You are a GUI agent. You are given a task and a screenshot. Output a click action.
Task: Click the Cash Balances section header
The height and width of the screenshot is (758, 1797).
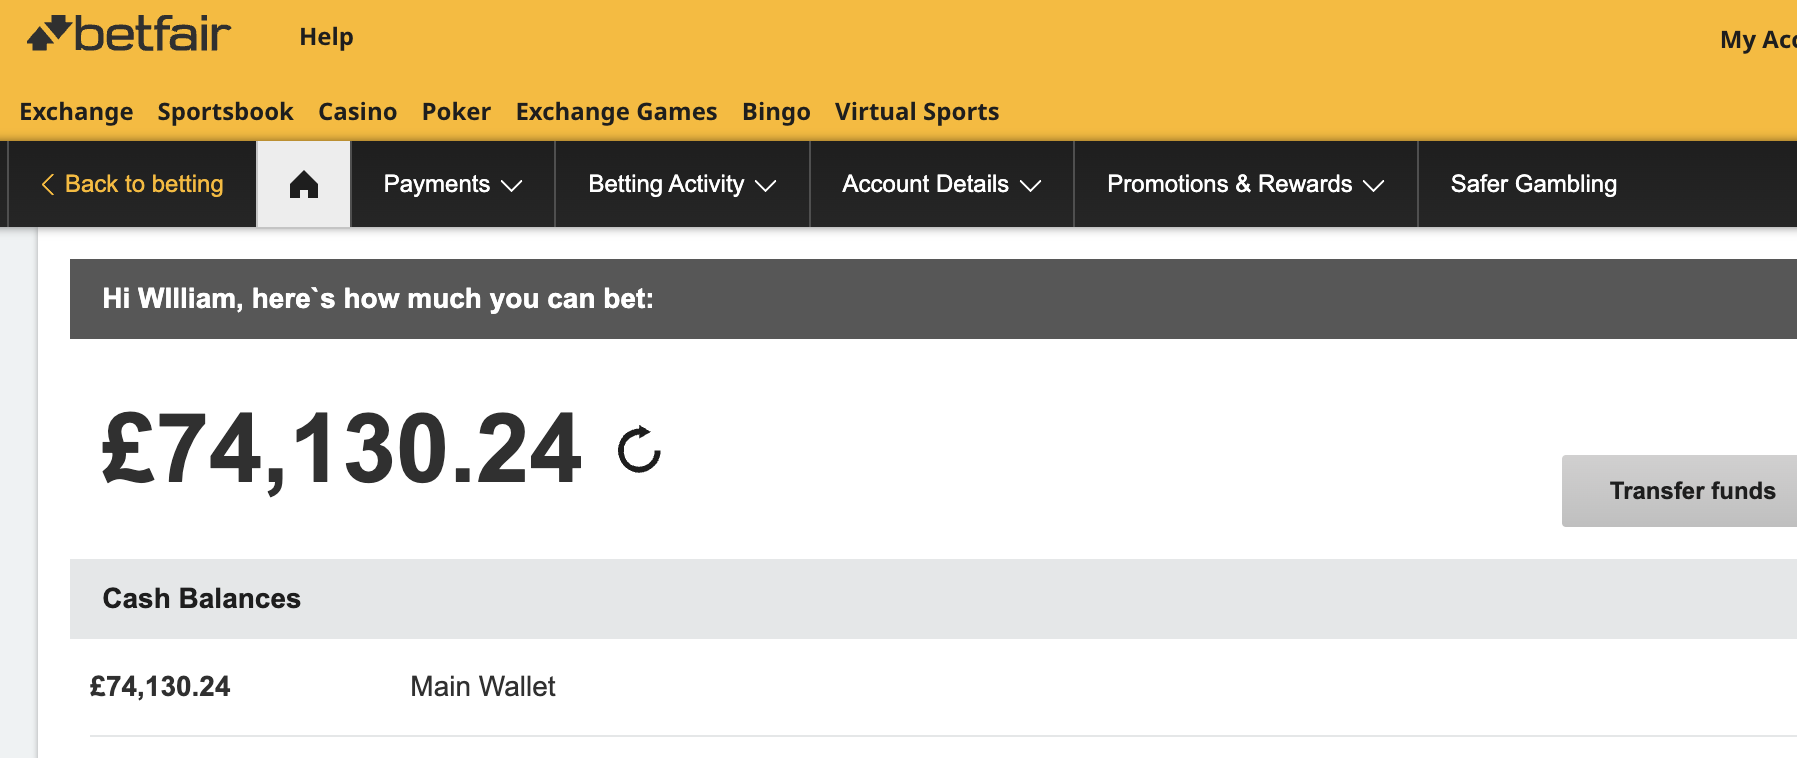(933, 599)
